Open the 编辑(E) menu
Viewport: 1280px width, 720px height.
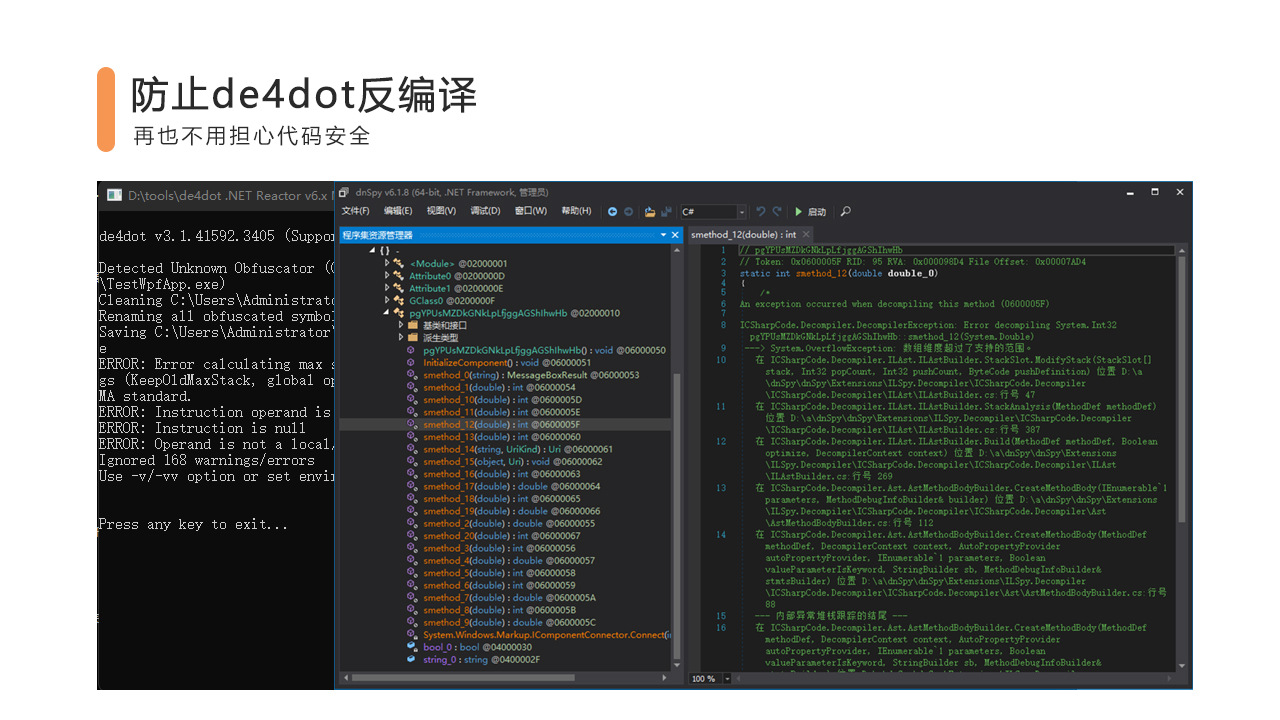coord(398,211)
